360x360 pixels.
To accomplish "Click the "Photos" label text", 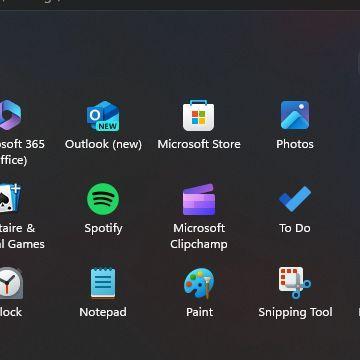I will [x=295, y=144].
